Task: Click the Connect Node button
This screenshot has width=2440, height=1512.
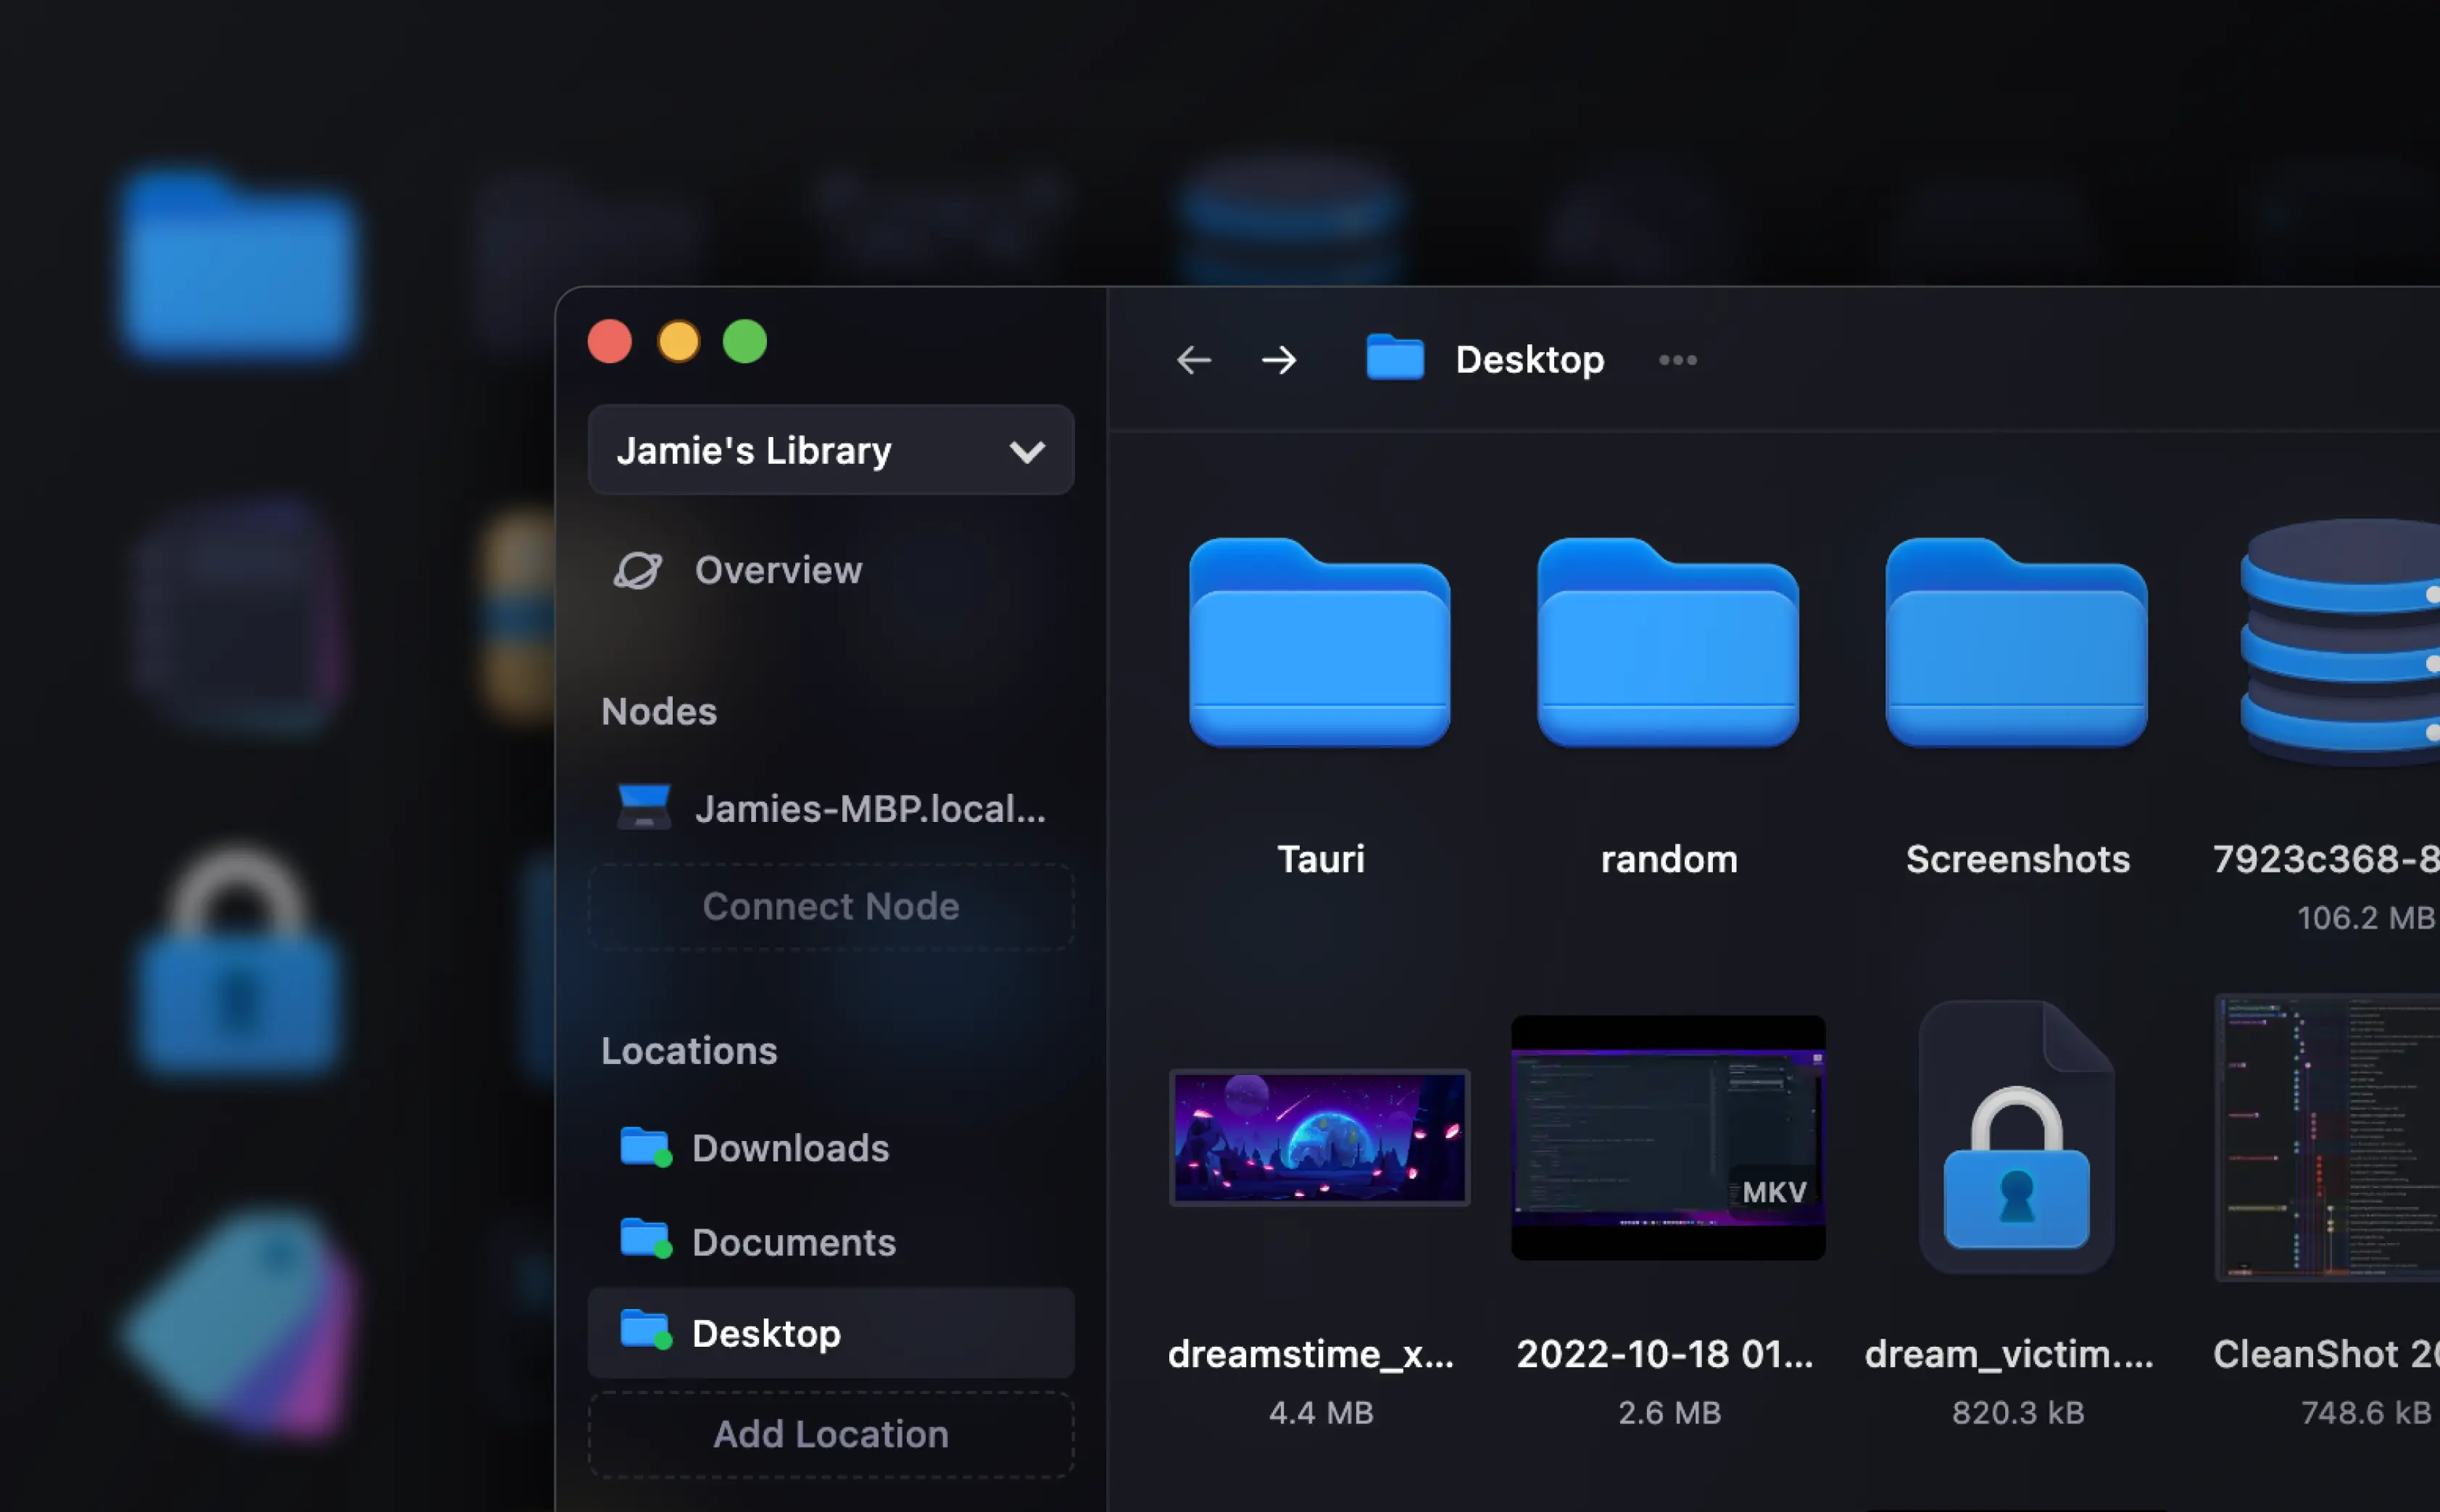Action: tap(829, 905)
